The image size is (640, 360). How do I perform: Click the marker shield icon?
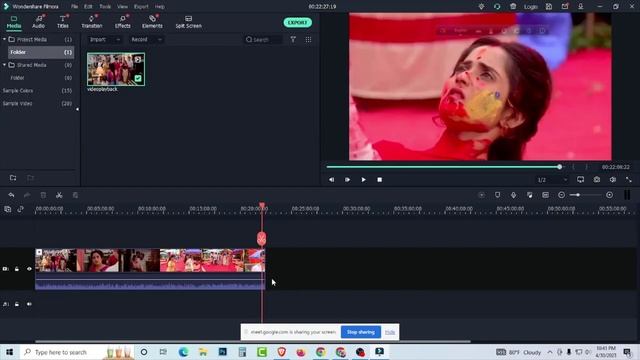pyautogui.click(x=497, y=195)
